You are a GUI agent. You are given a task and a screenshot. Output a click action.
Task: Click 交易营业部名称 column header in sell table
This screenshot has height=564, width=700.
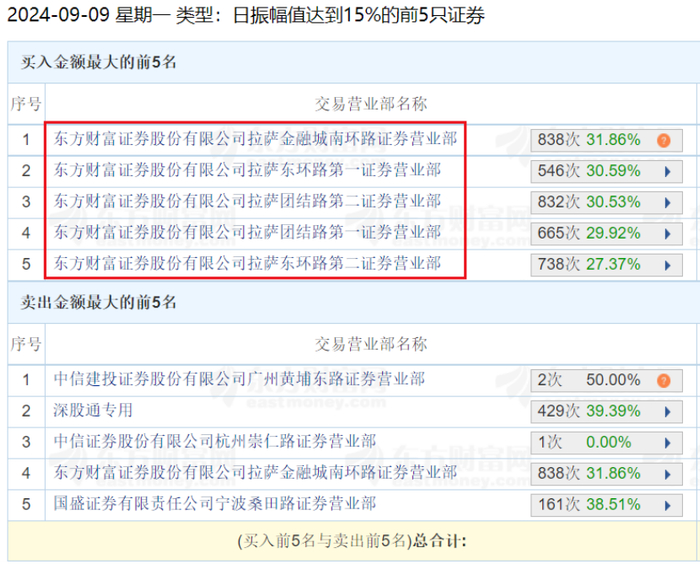coord(371,344)
